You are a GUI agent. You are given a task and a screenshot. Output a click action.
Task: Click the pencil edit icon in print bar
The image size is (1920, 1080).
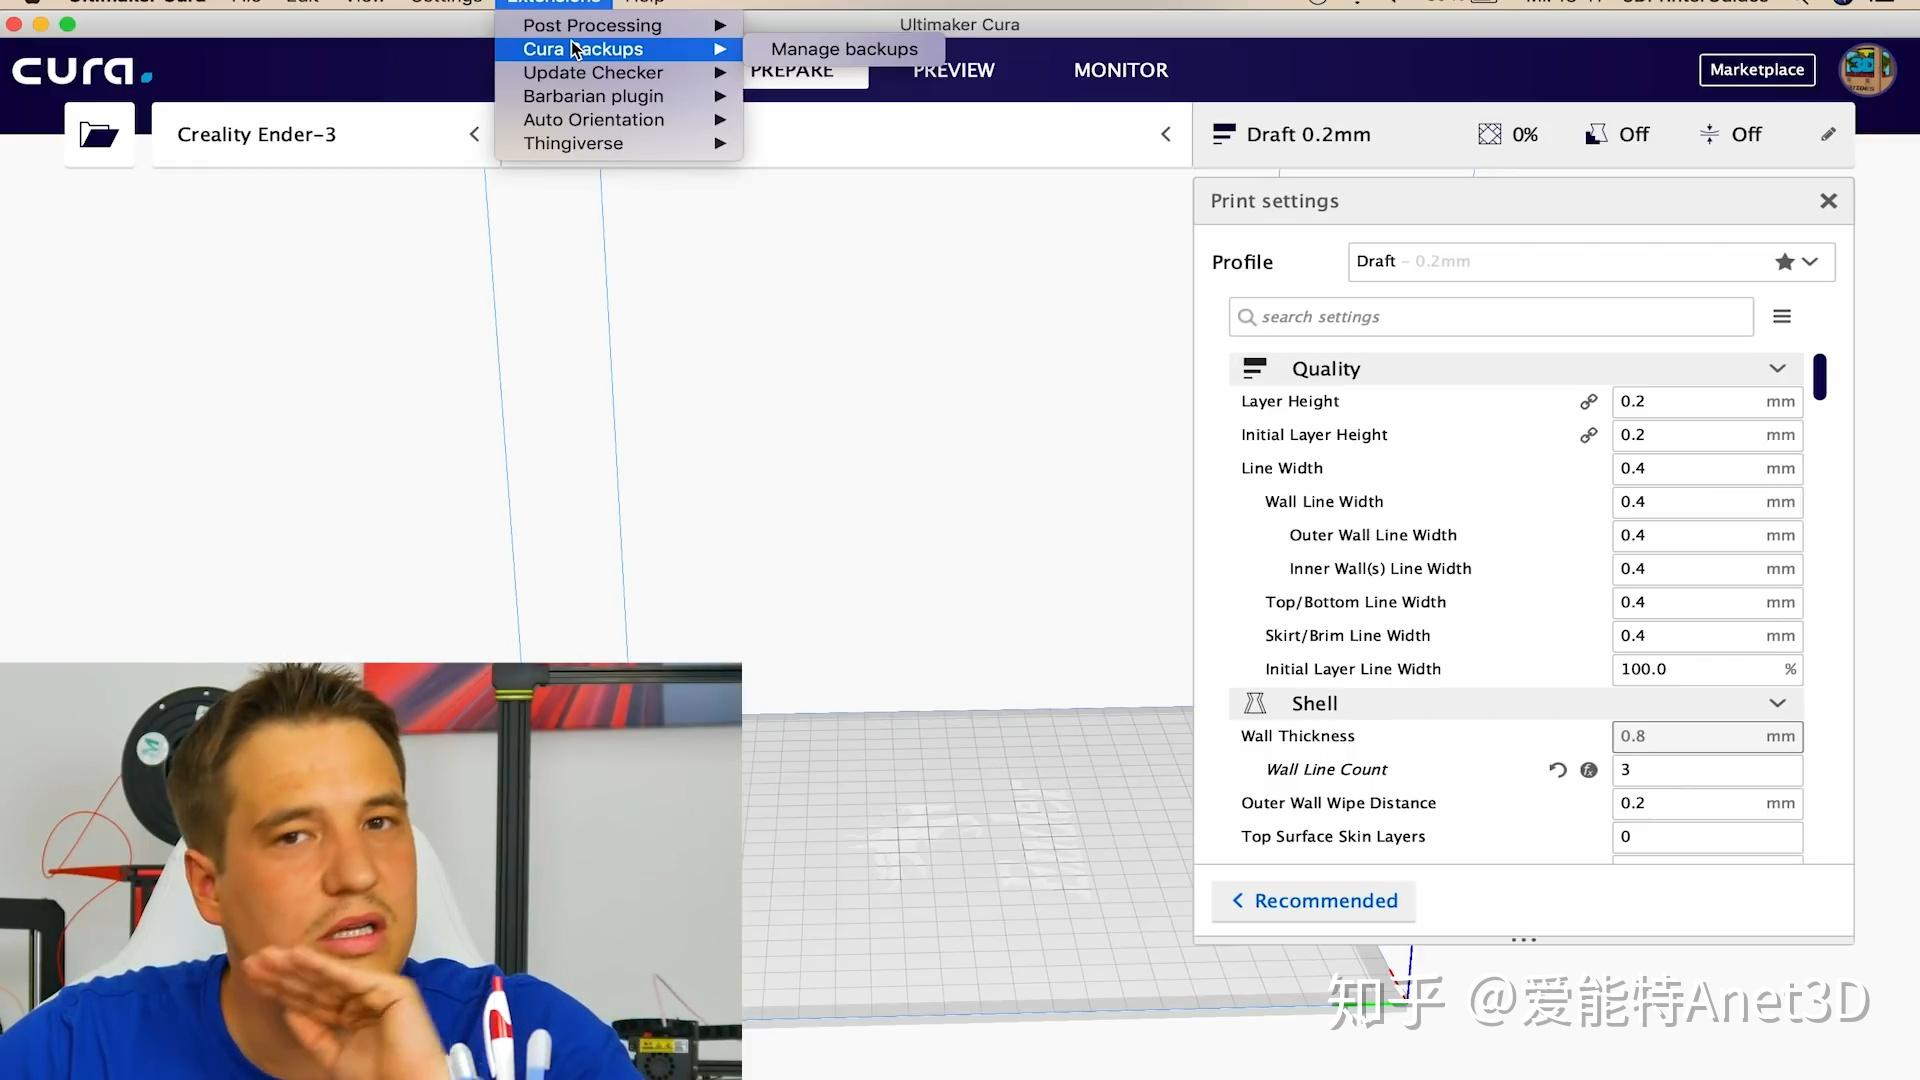pos(1828,135)
